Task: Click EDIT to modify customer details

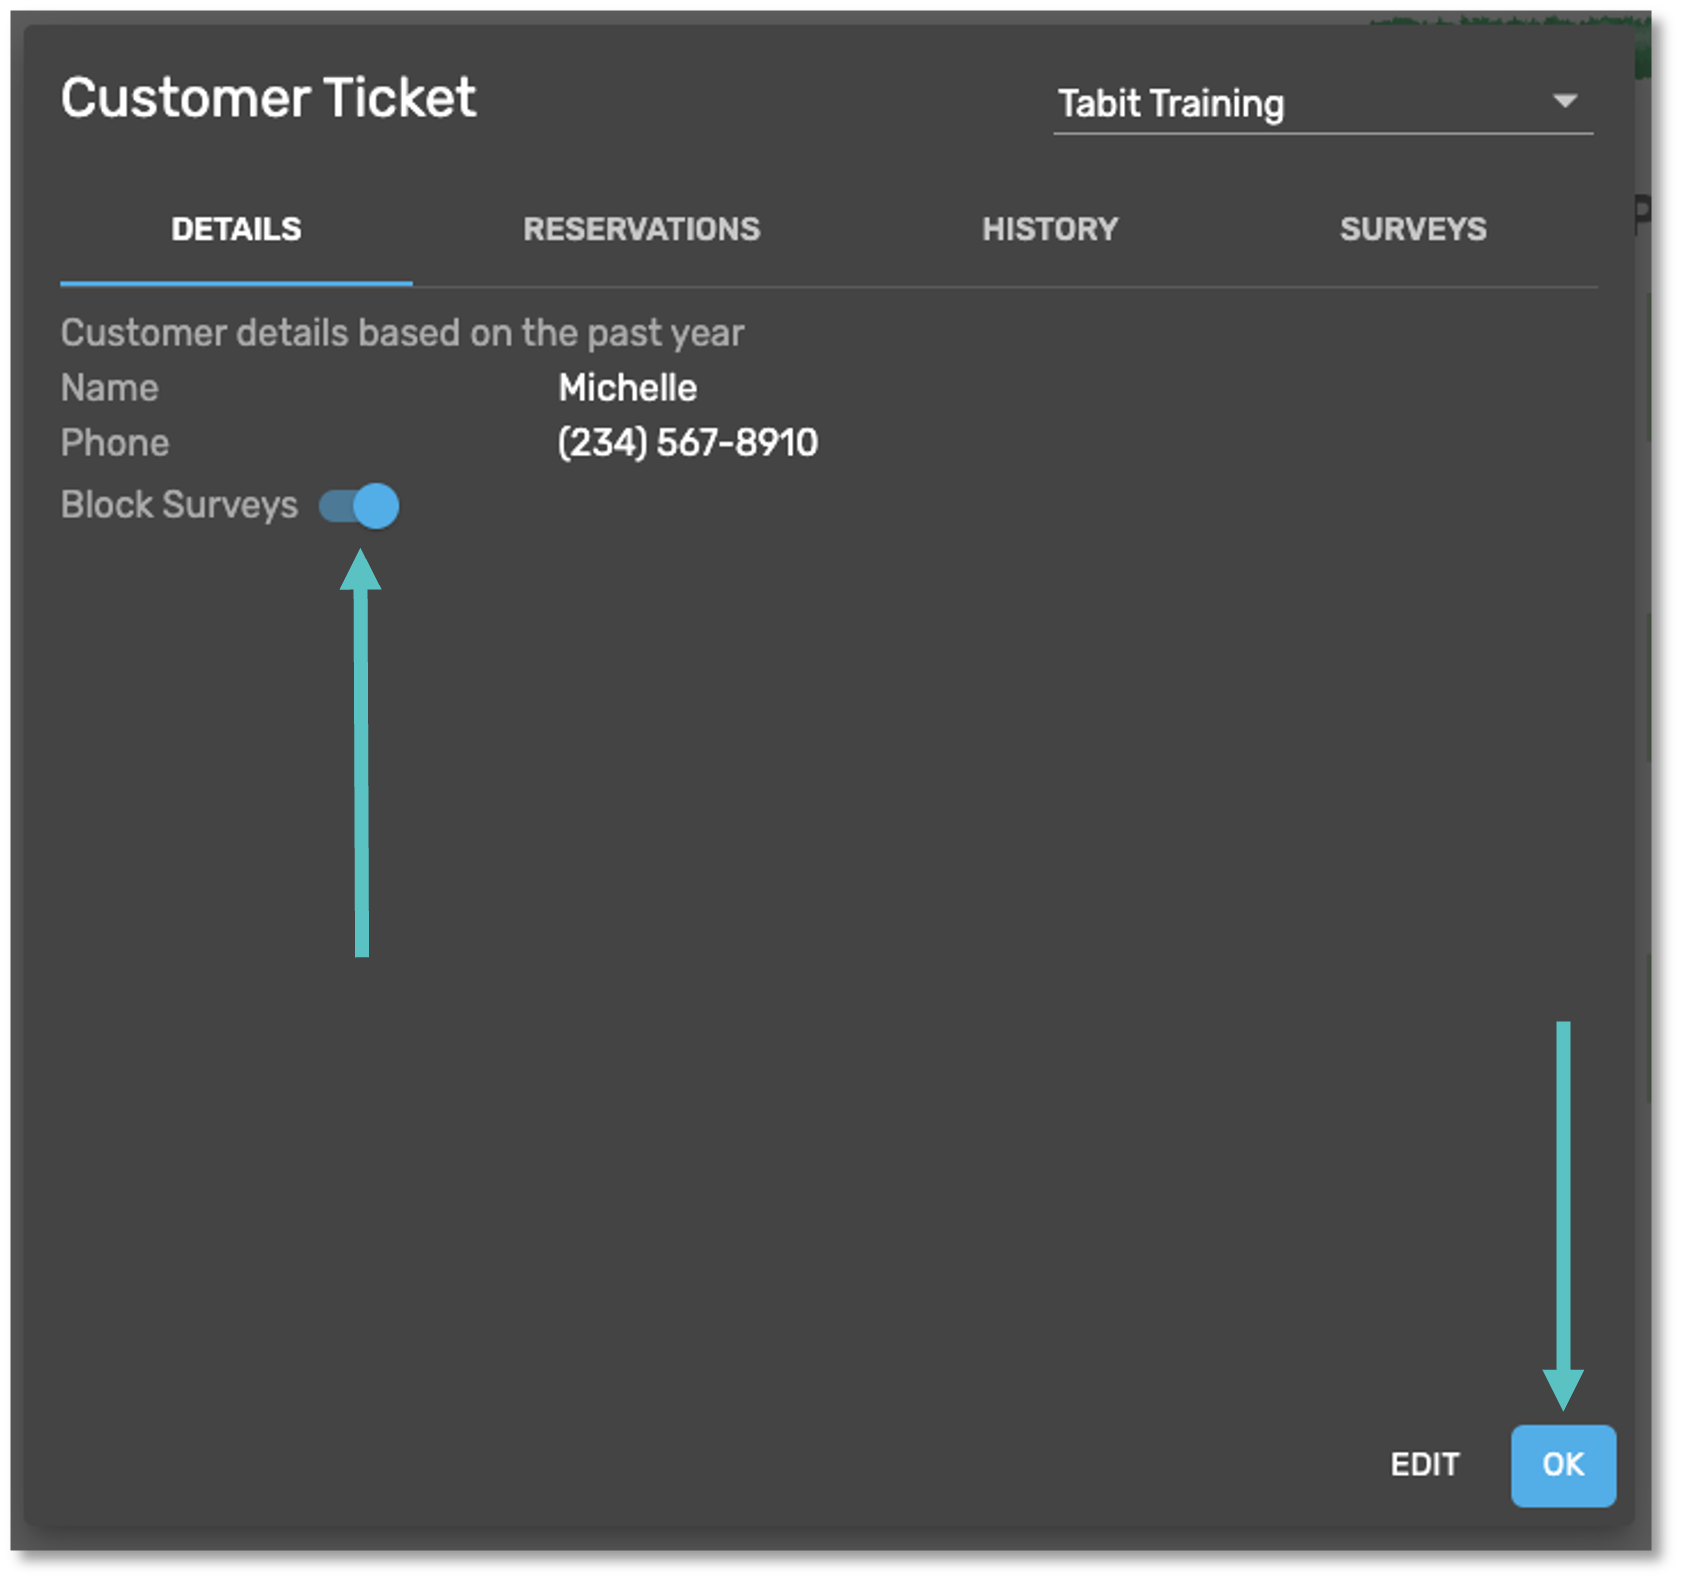Action: coord(1424,1464)
